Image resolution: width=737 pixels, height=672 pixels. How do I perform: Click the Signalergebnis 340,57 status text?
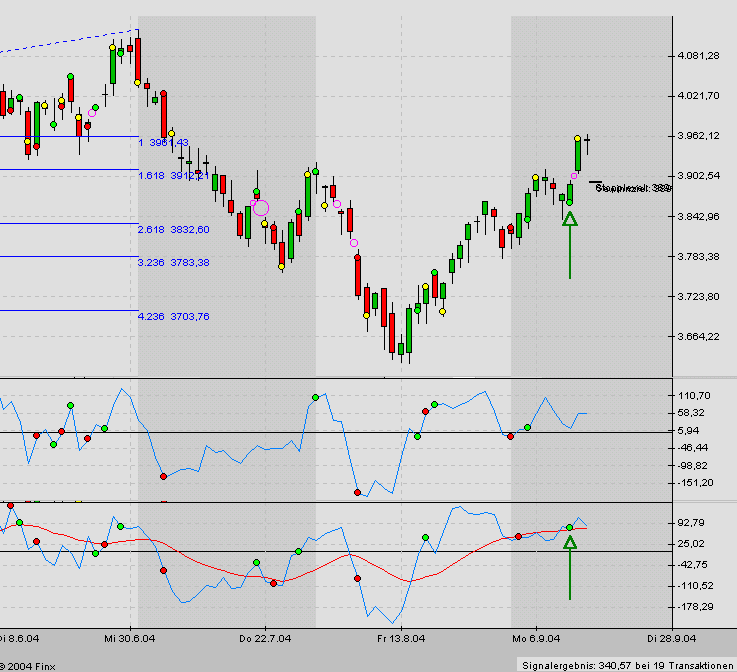[627, 665]
